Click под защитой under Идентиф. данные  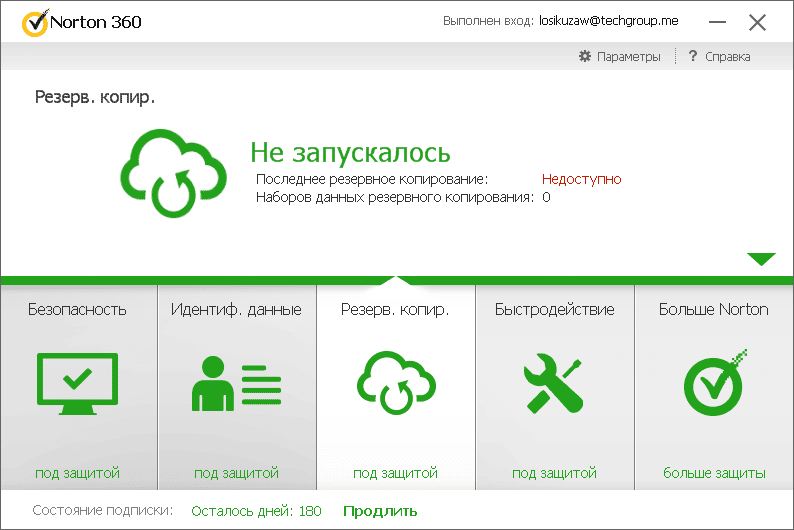point(236,473)
